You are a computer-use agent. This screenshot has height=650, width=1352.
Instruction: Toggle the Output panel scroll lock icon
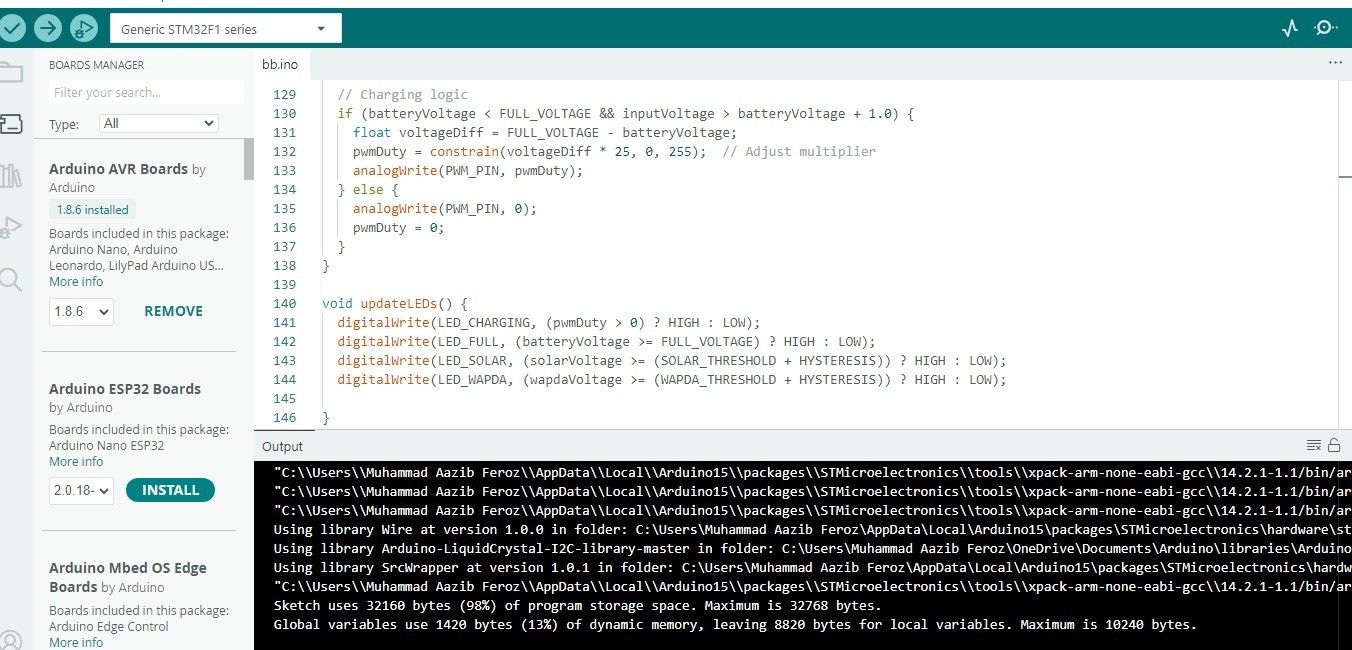click(x=1334, y=446)
